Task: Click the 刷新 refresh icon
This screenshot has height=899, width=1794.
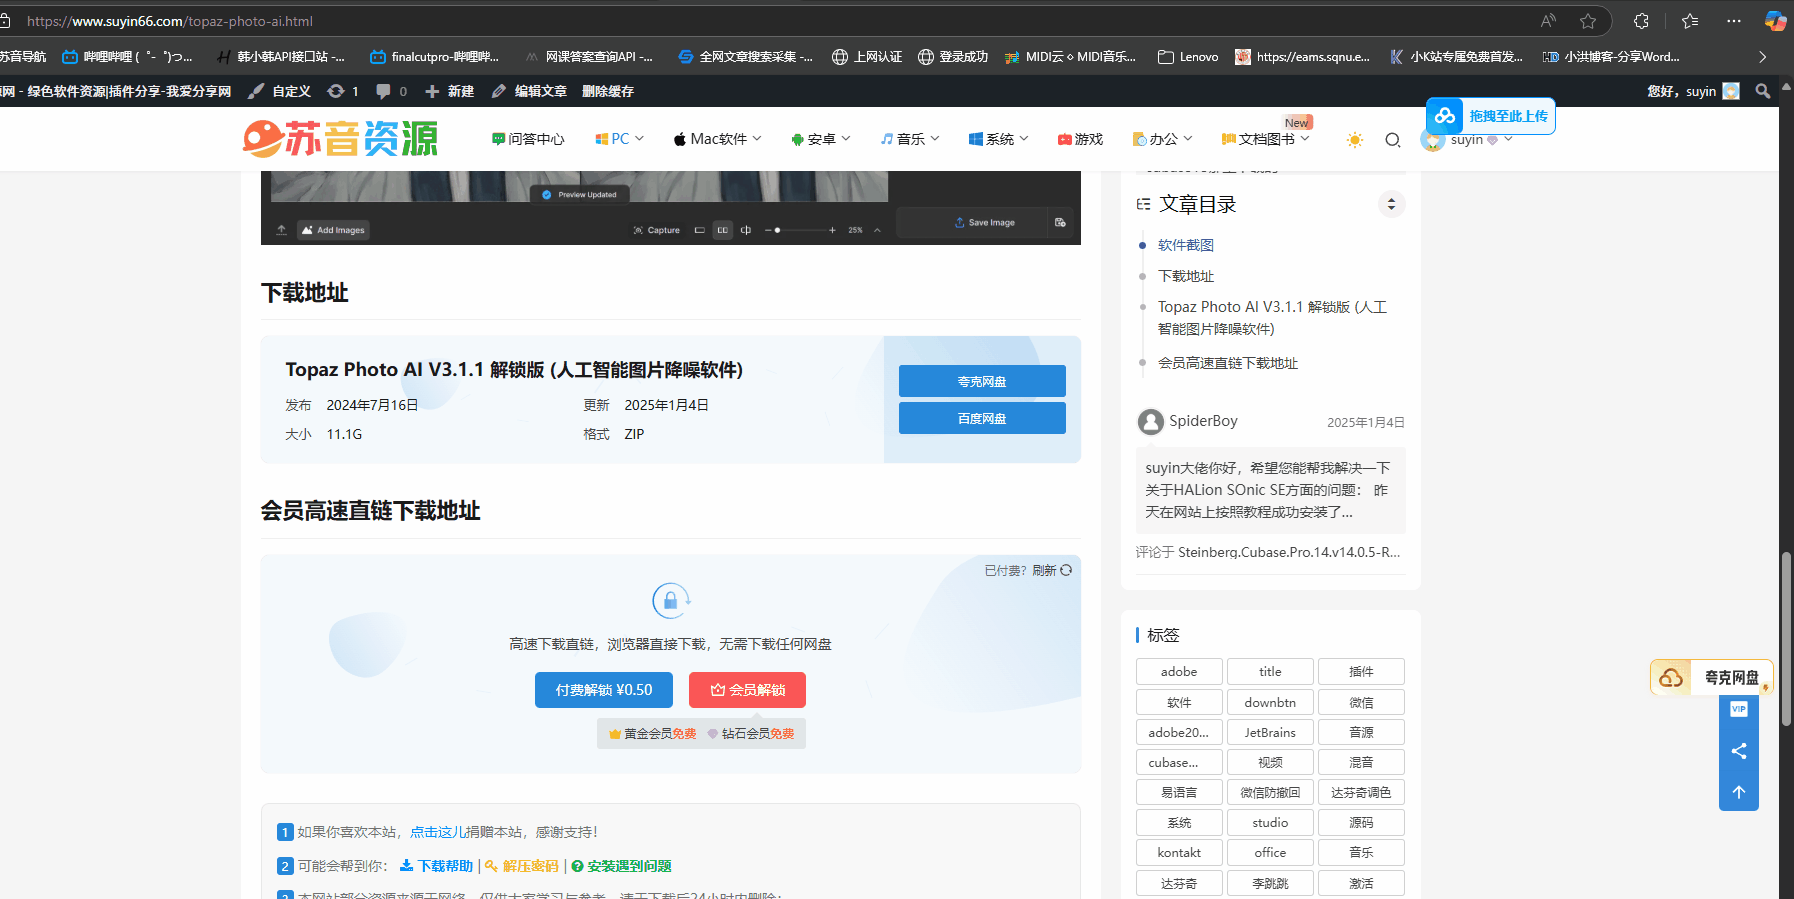Action: coord(1066,570)
